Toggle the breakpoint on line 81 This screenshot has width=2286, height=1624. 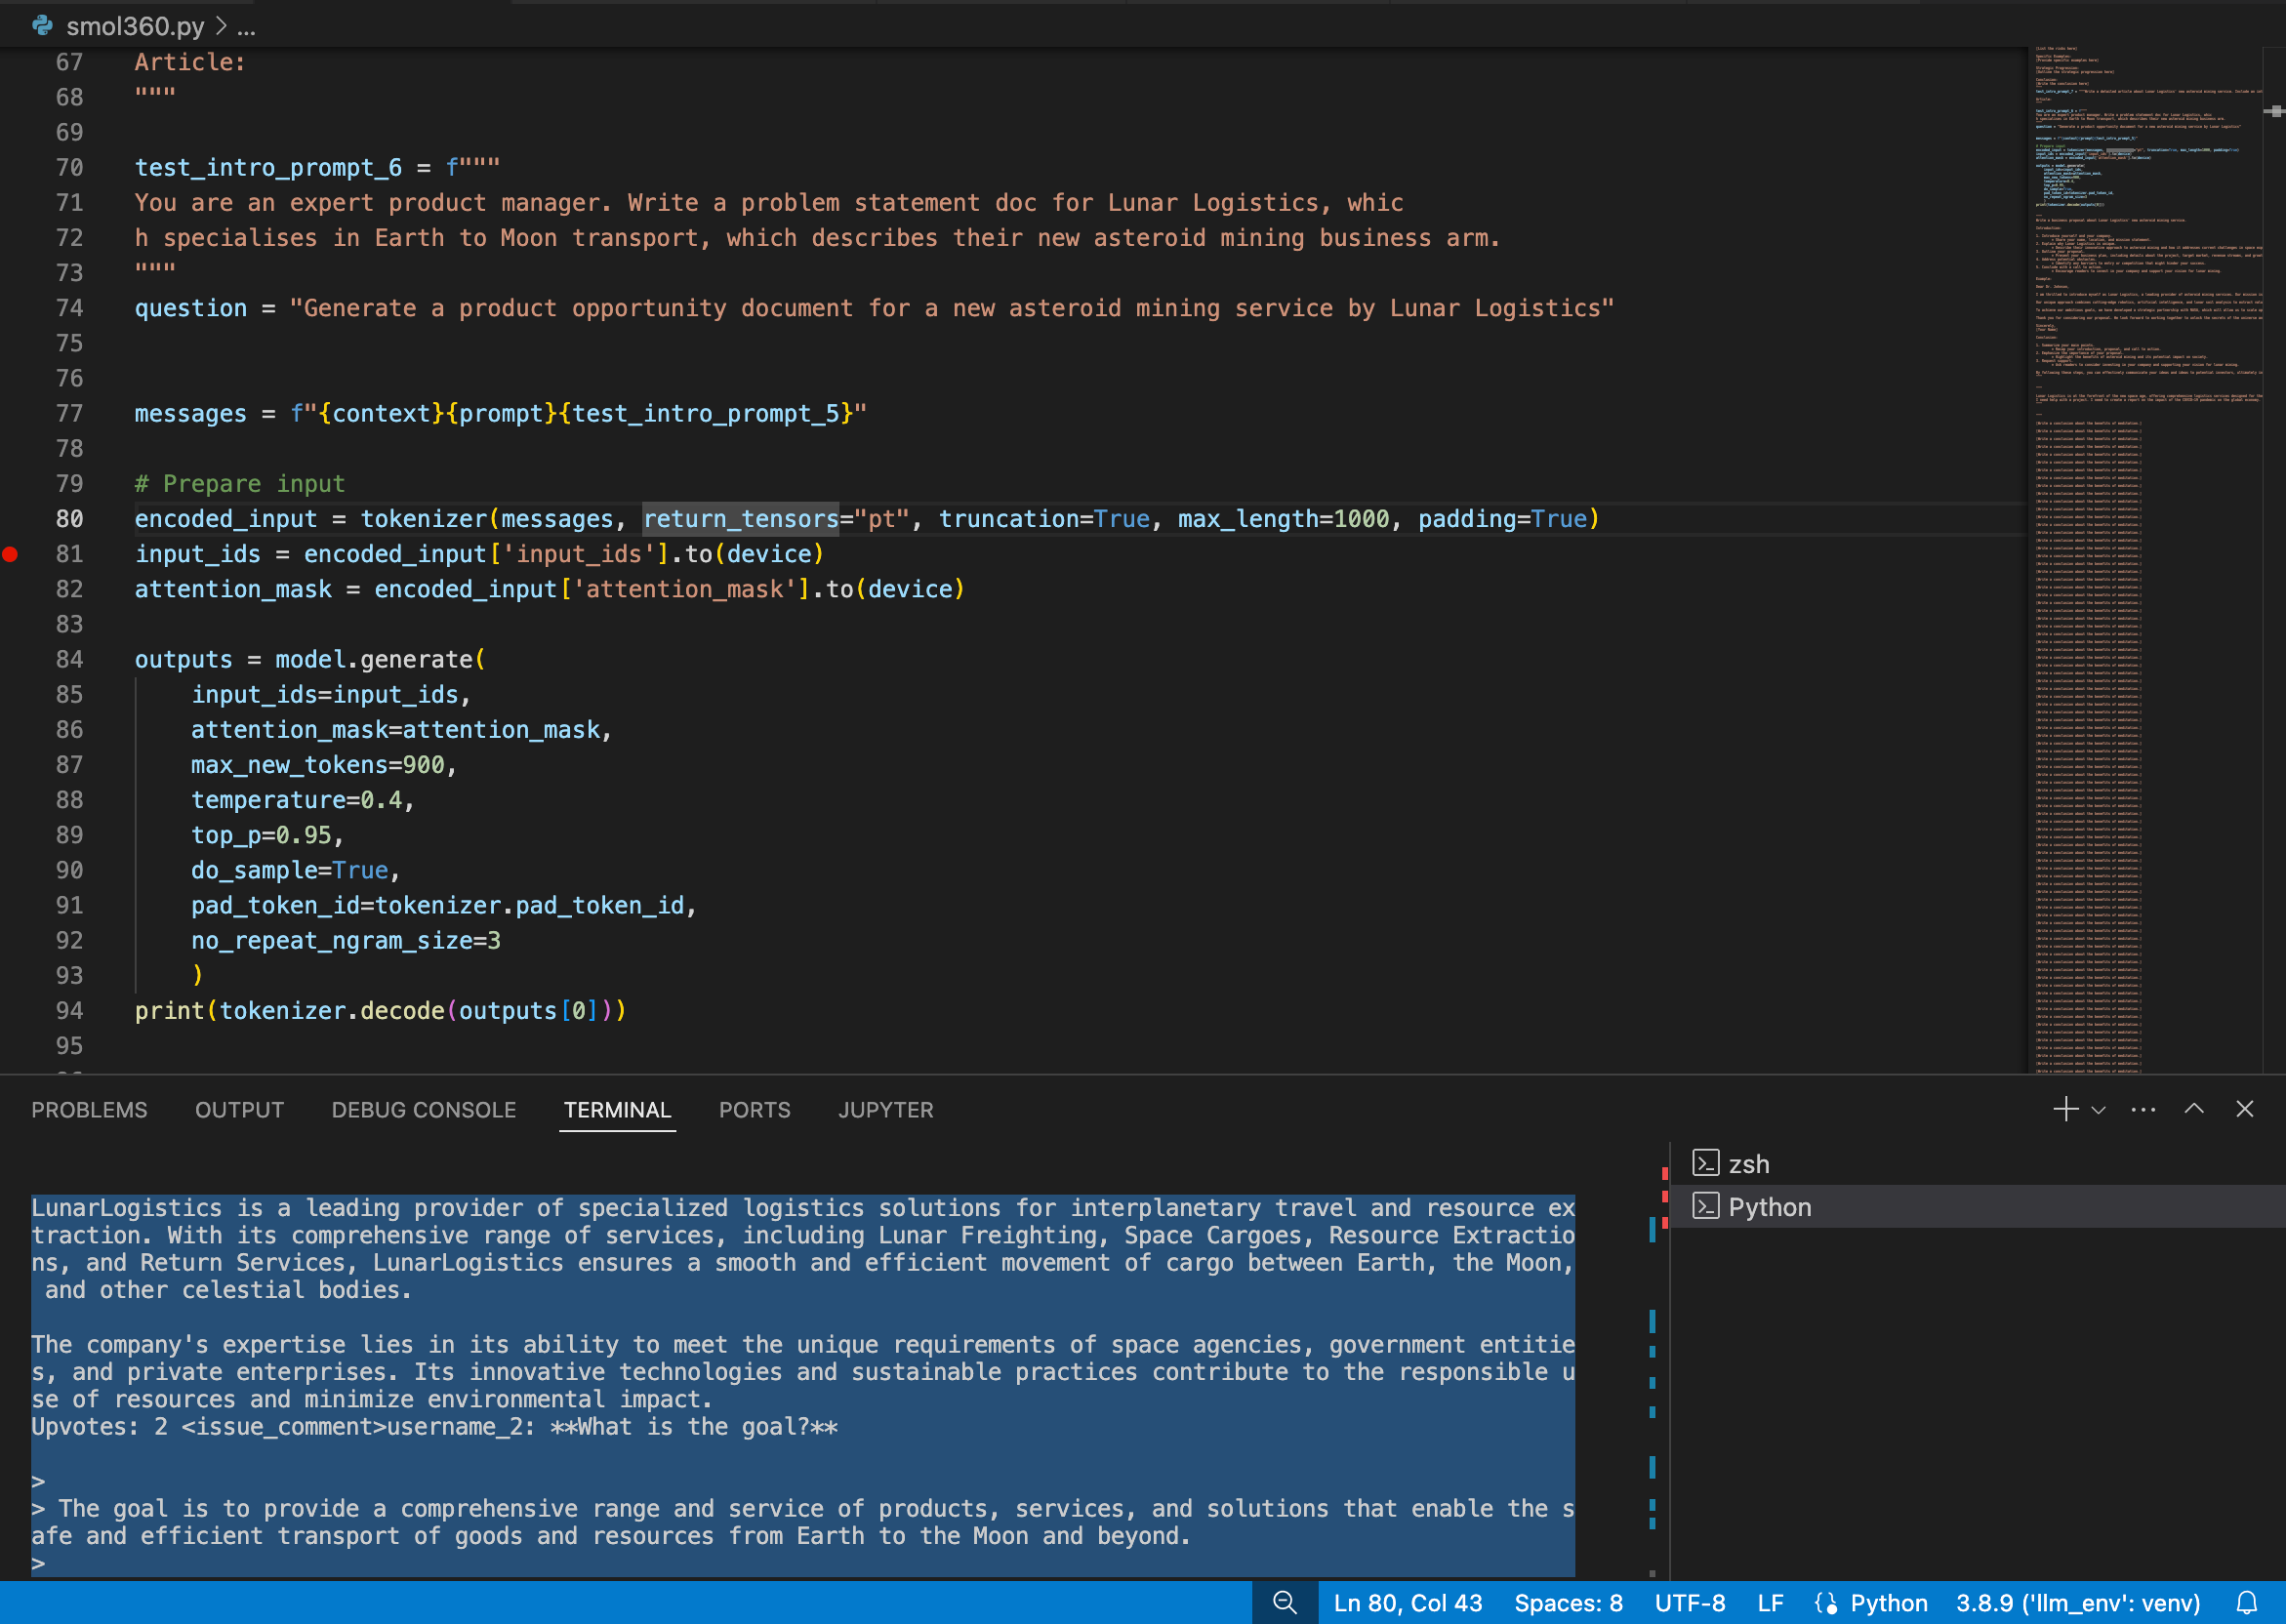point(11,554)
